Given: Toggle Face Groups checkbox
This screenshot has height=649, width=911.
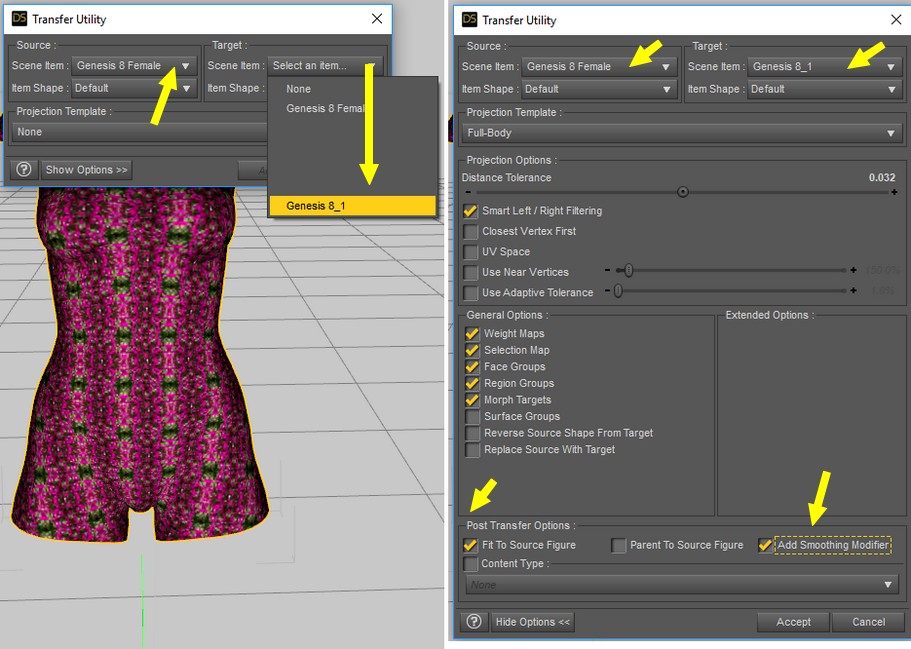Looking at the screenshot, I should (x=472, y=367).
